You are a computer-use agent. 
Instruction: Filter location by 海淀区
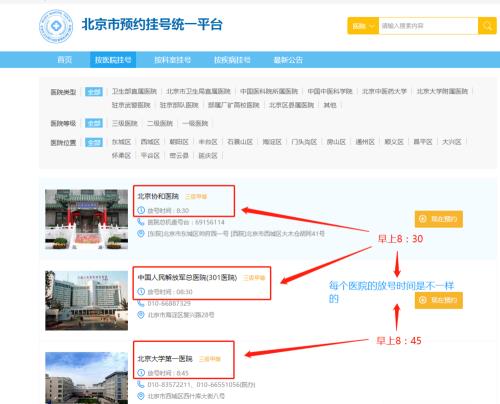[x=272, y=142]
